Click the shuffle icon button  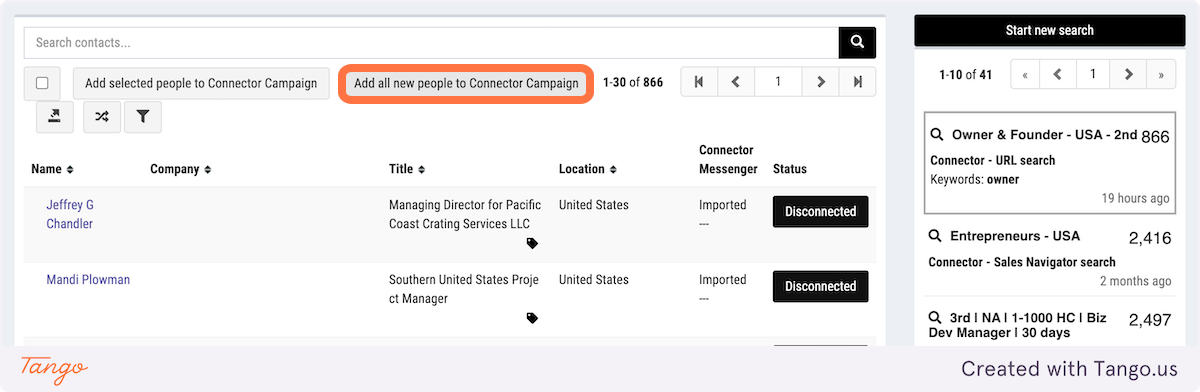click(102, 117)
